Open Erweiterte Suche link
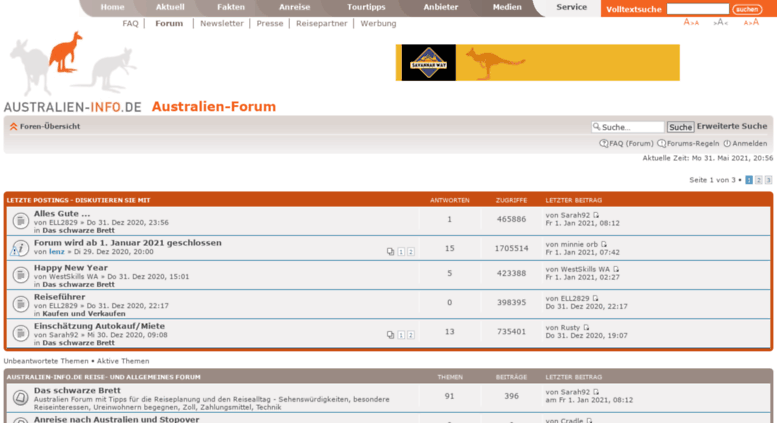 point(732,126)
